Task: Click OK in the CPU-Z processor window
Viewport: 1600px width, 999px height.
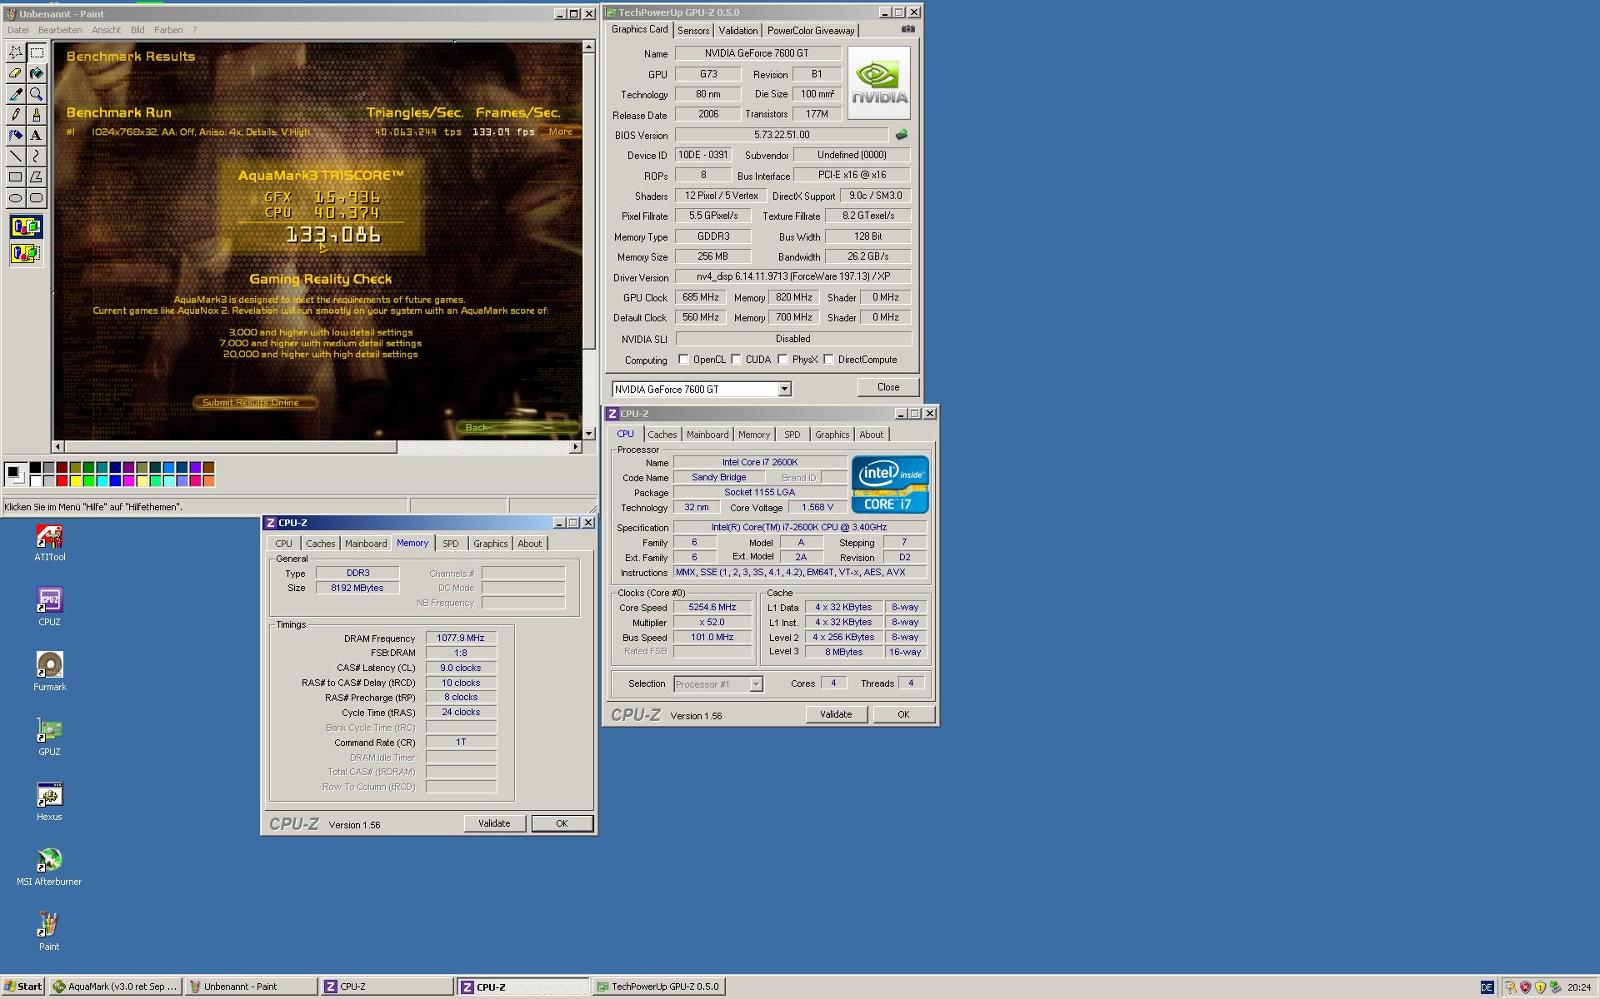Action: tap(903, 714)
